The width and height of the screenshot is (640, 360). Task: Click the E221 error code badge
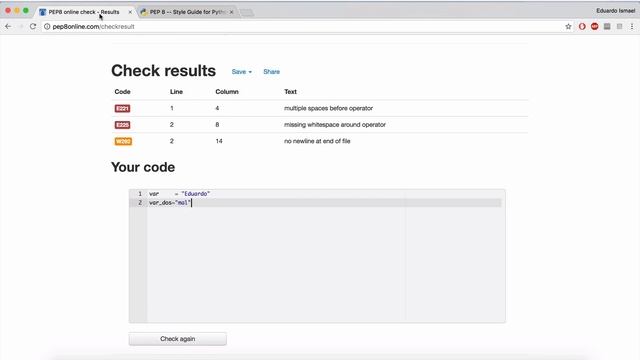pyautogui.click(x=122, y=108)
